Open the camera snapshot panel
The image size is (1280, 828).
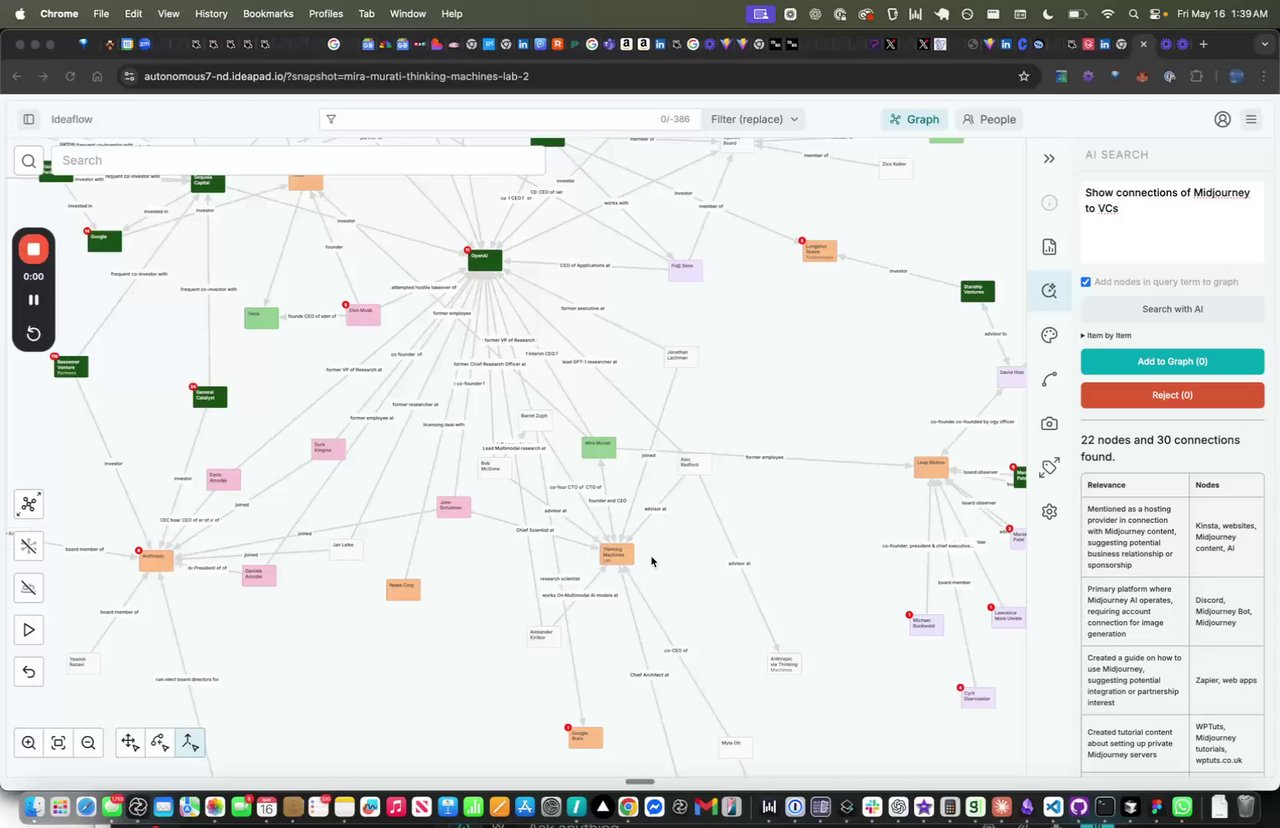[x=1049, y=424]
